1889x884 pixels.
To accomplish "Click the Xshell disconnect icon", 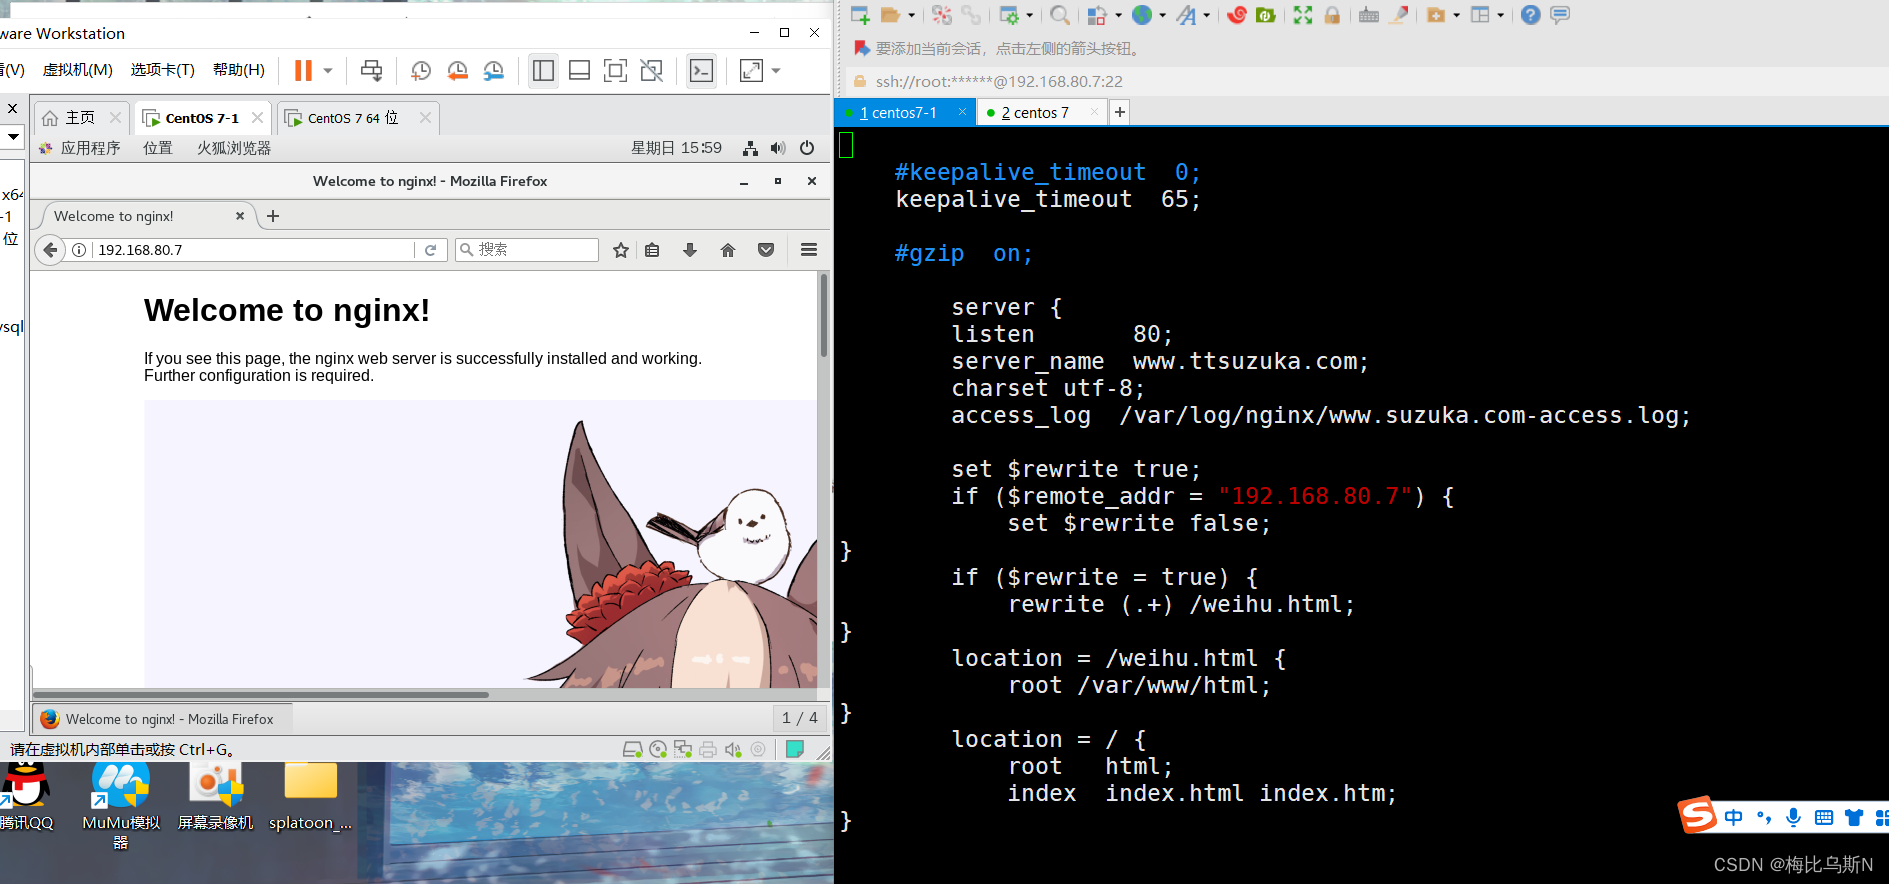I will pyautogui.click(x=942, y=15).
